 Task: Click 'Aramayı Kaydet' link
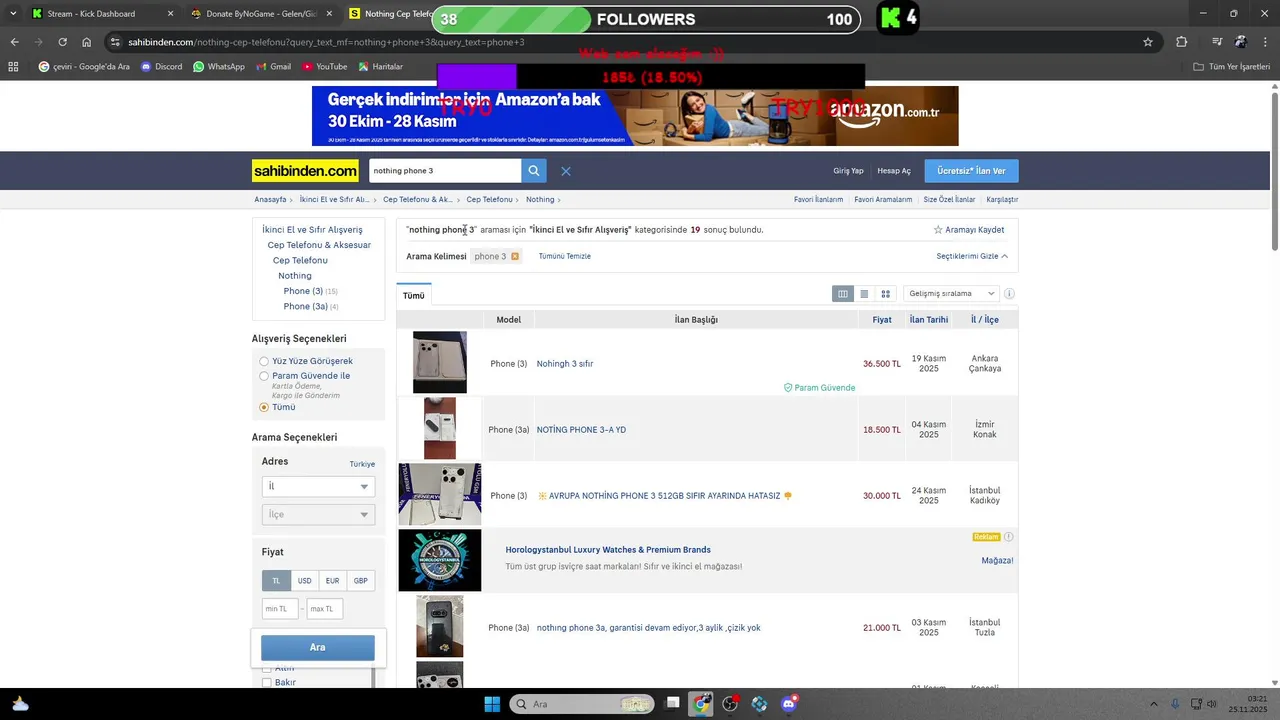969,230
